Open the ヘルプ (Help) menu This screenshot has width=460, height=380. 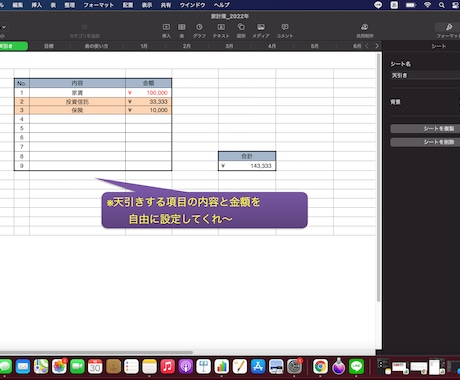click(x=221, y=5)
